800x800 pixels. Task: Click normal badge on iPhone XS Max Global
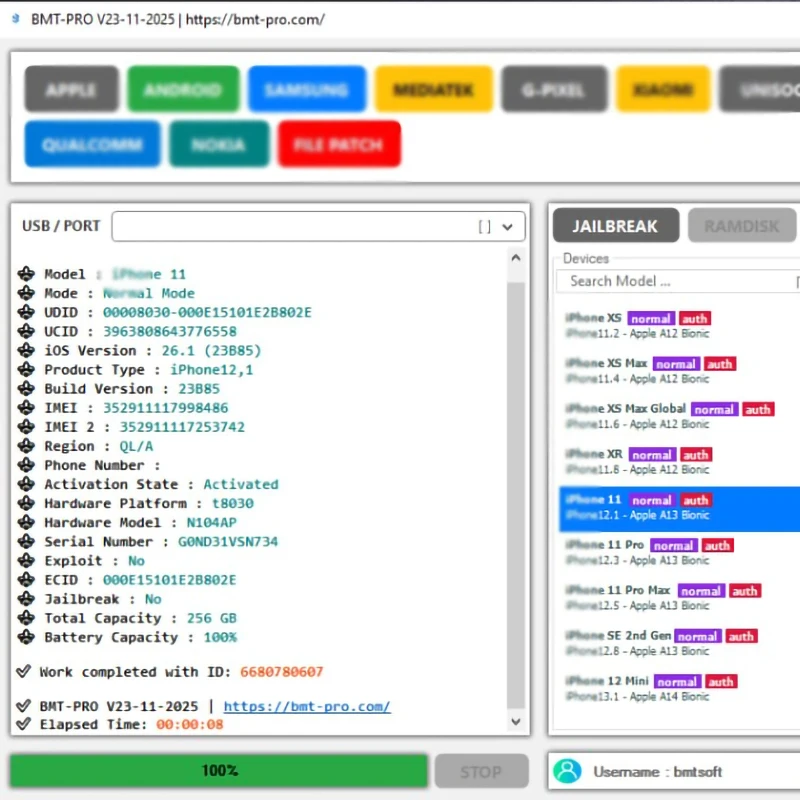(x=715, y=410)
